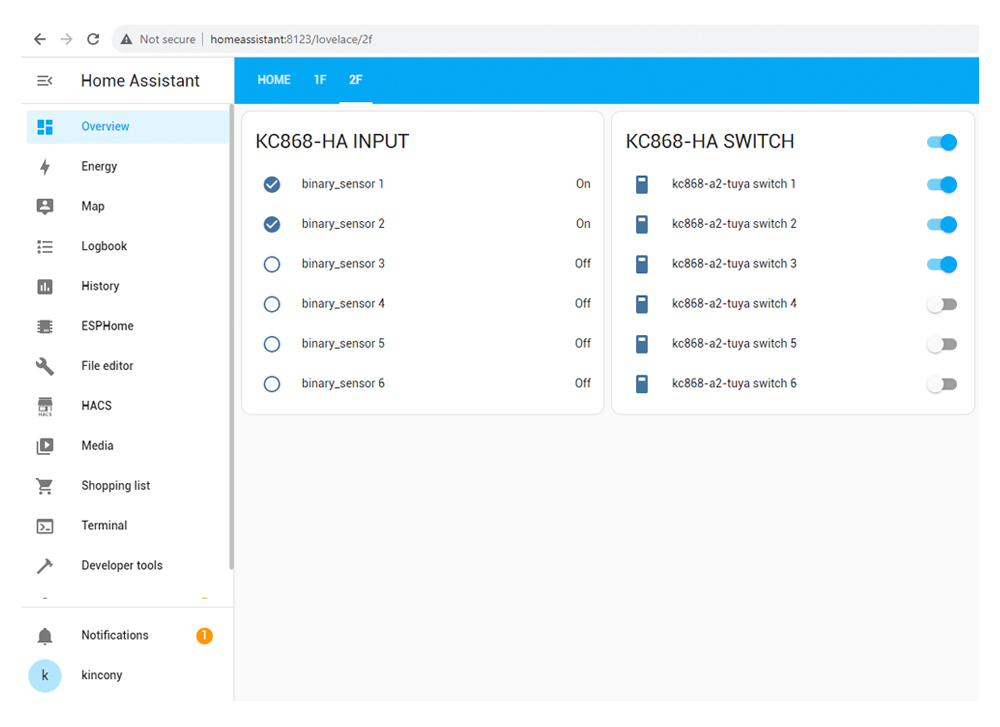Viewport: 1000px width, 727px height.
Task: Turn on kc868-a2-tuya switch 6
Action: pyautogui.click(x=941, y=384)
